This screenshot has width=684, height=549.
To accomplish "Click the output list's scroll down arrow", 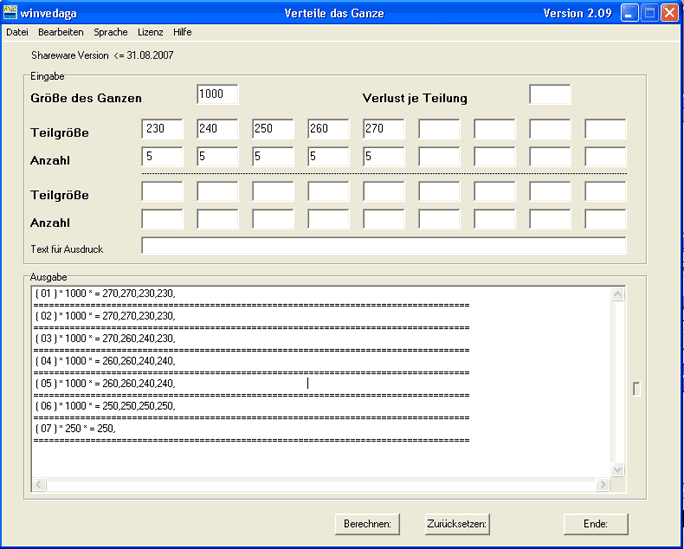I will (x=617, y=470).
